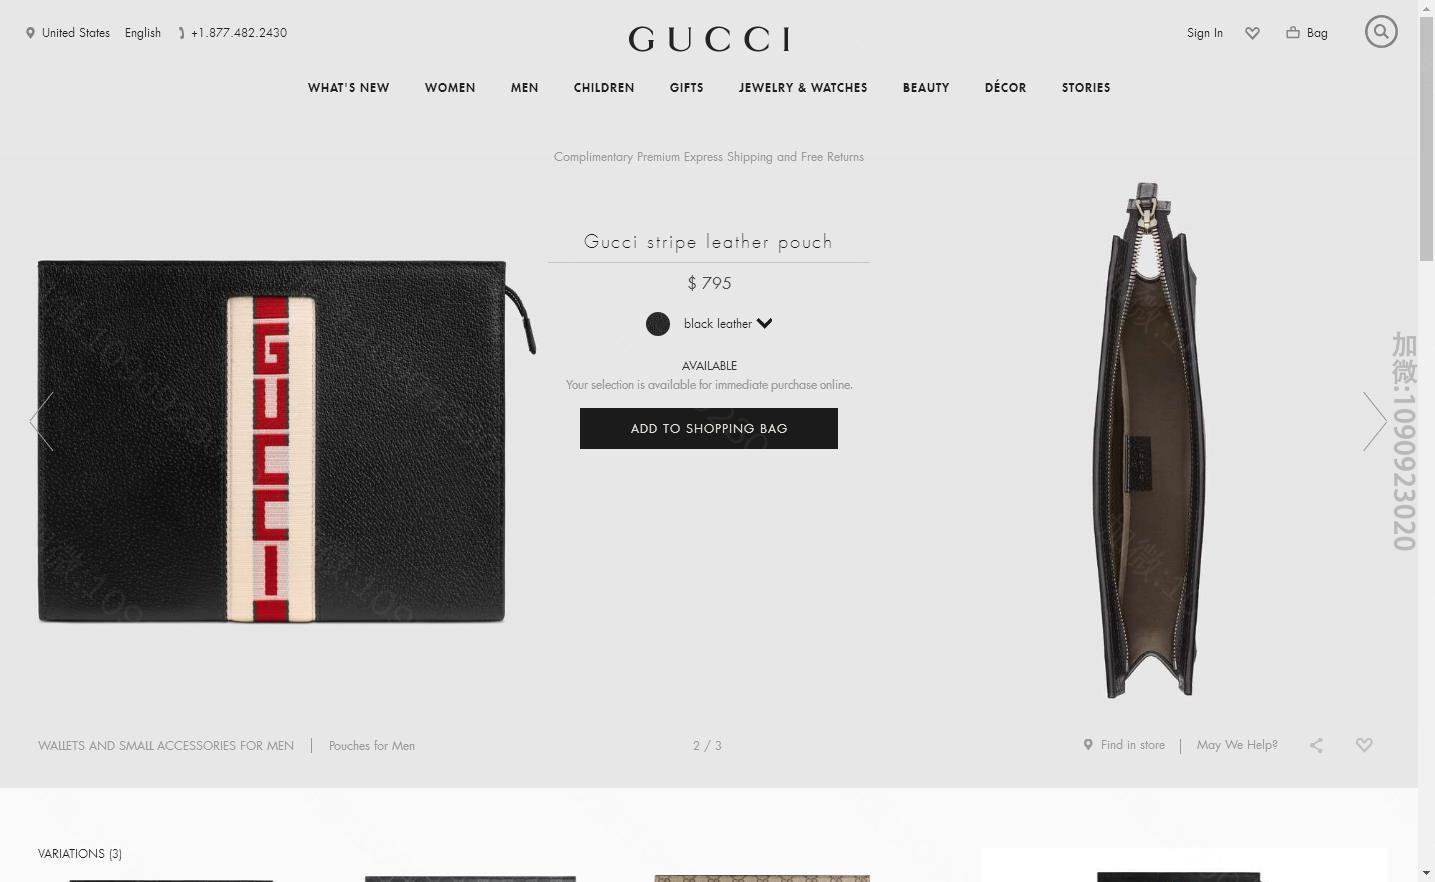Viewport: 1435px width, 882px height.
Task: Select the black color swatch
Action: pyautogui.click(x=658, y=324)
